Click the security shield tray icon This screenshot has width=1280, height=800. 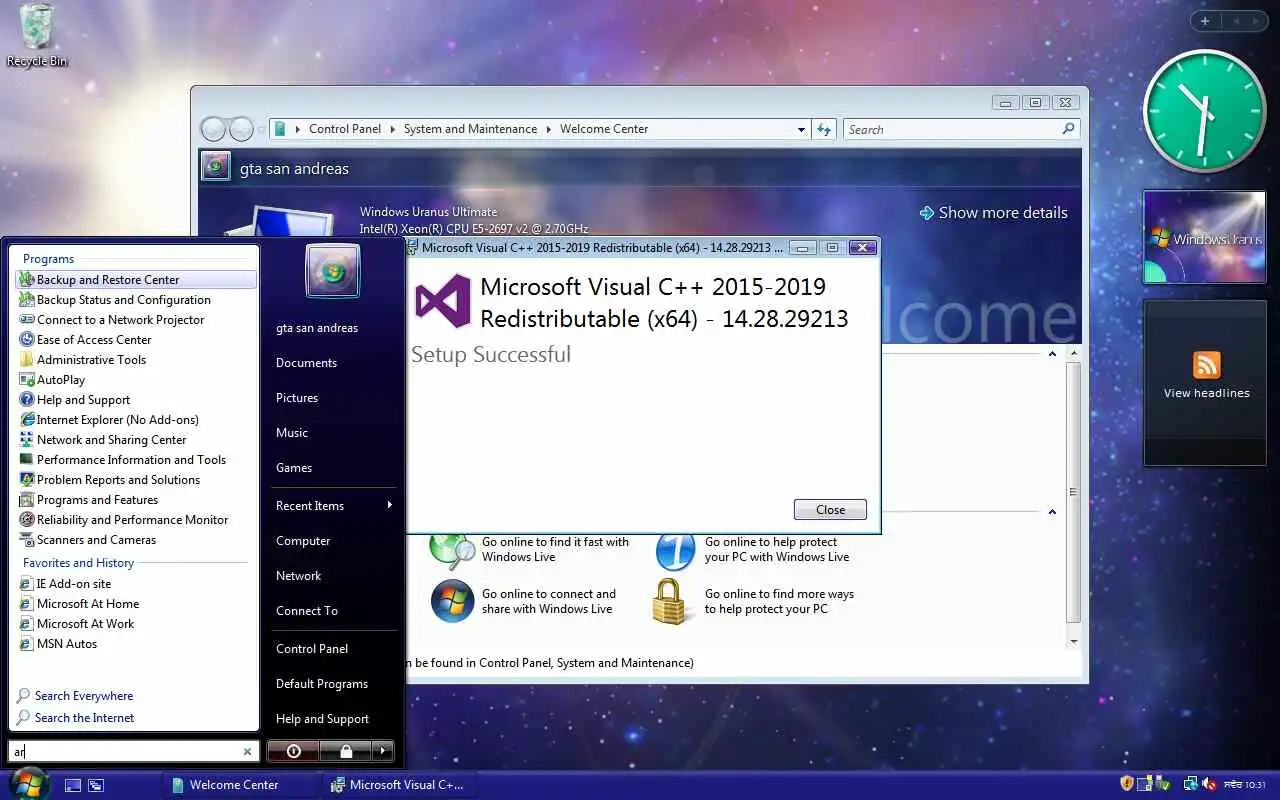point(1127,784)
